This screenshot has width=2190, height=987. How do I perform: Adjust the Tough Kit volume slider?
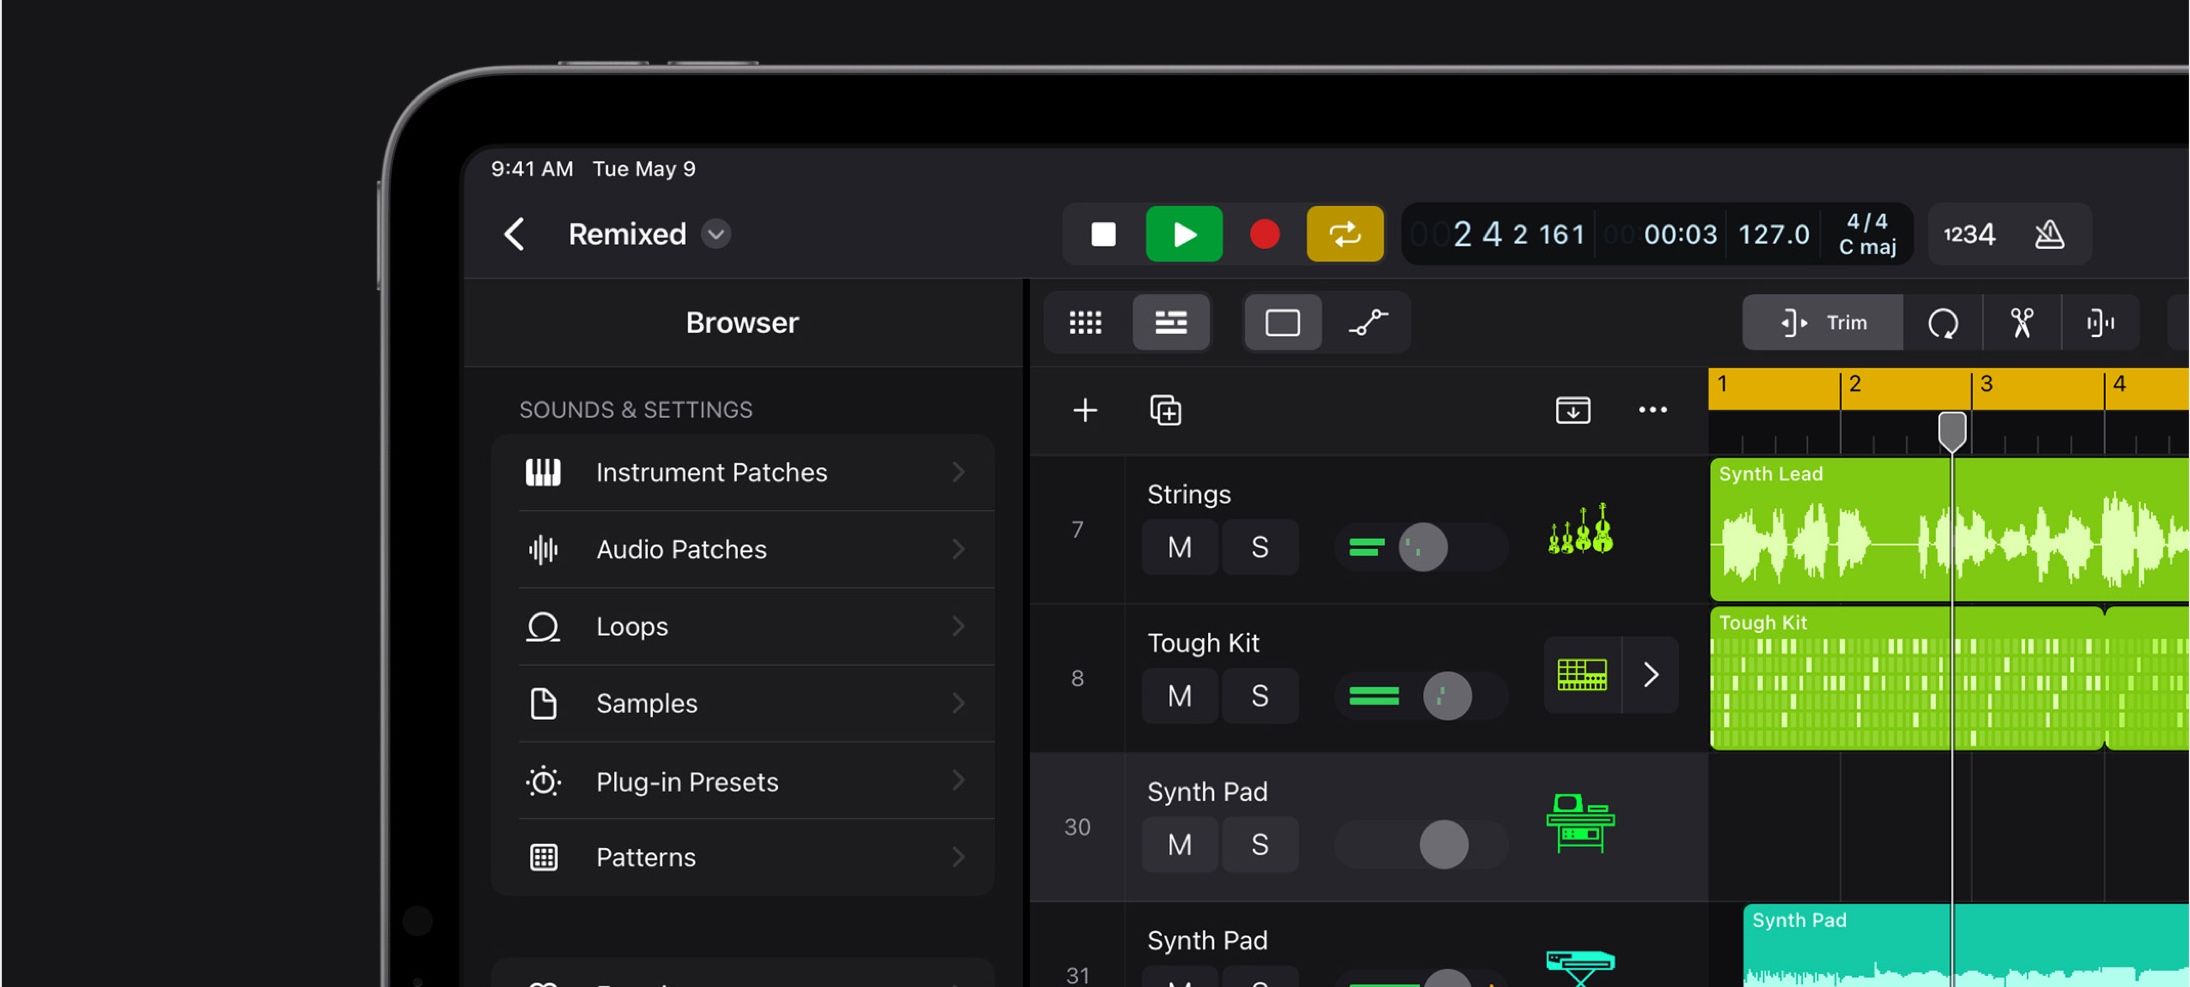pyautogui.click(x=1421, y=696)
